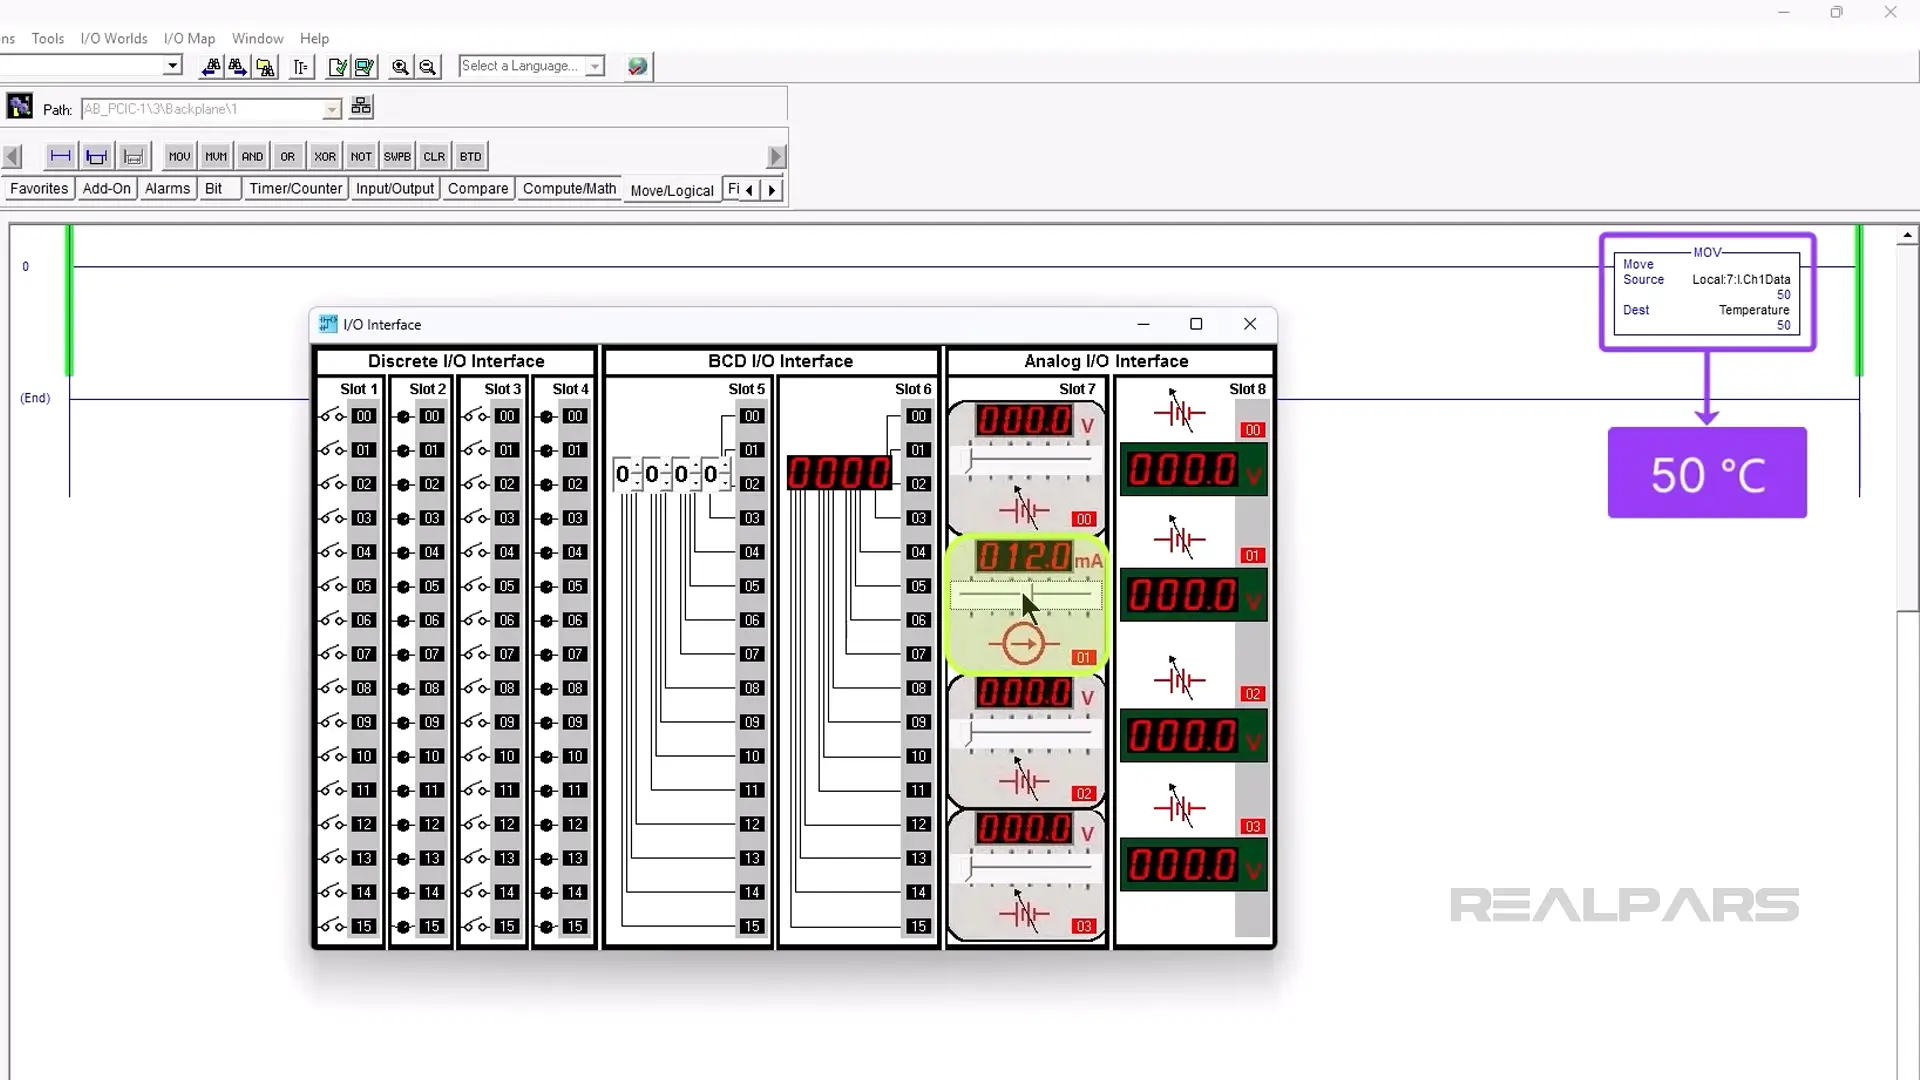Click the Verify Routine checkmark icon
Screen dimensions: 1920x1080
click(x=337, y=67)
